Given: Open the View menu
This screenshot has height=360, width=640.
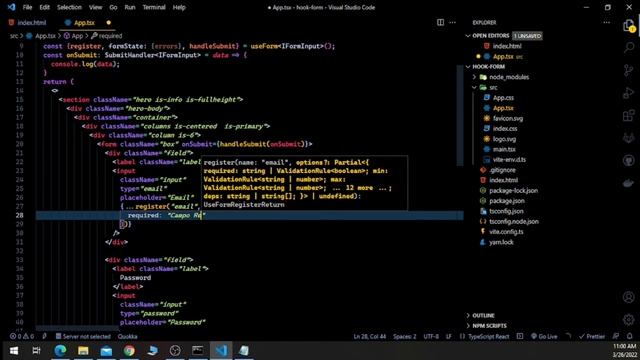Looking at the screenshot, I should (x=96, y=7).
